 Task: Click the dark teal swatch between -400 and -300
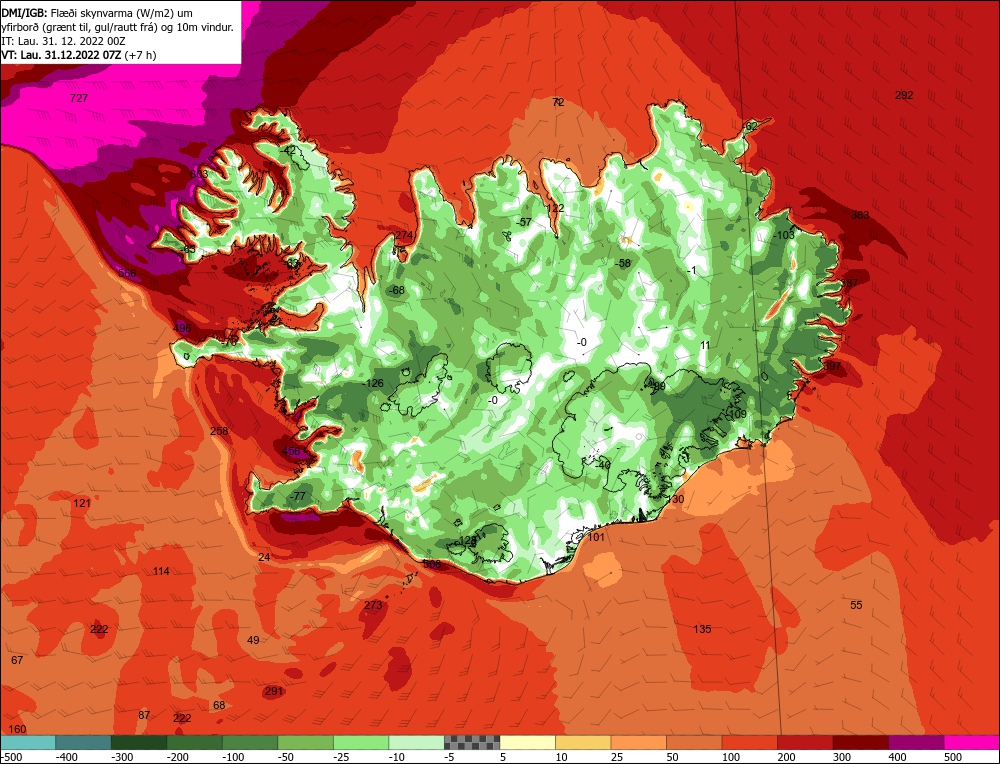[x=84, y=742]
